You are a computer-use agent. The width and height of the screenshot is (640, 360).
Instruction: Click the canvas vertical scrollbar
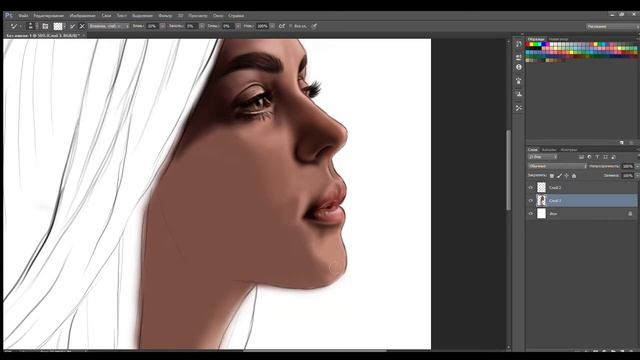[x=509, y=170]
